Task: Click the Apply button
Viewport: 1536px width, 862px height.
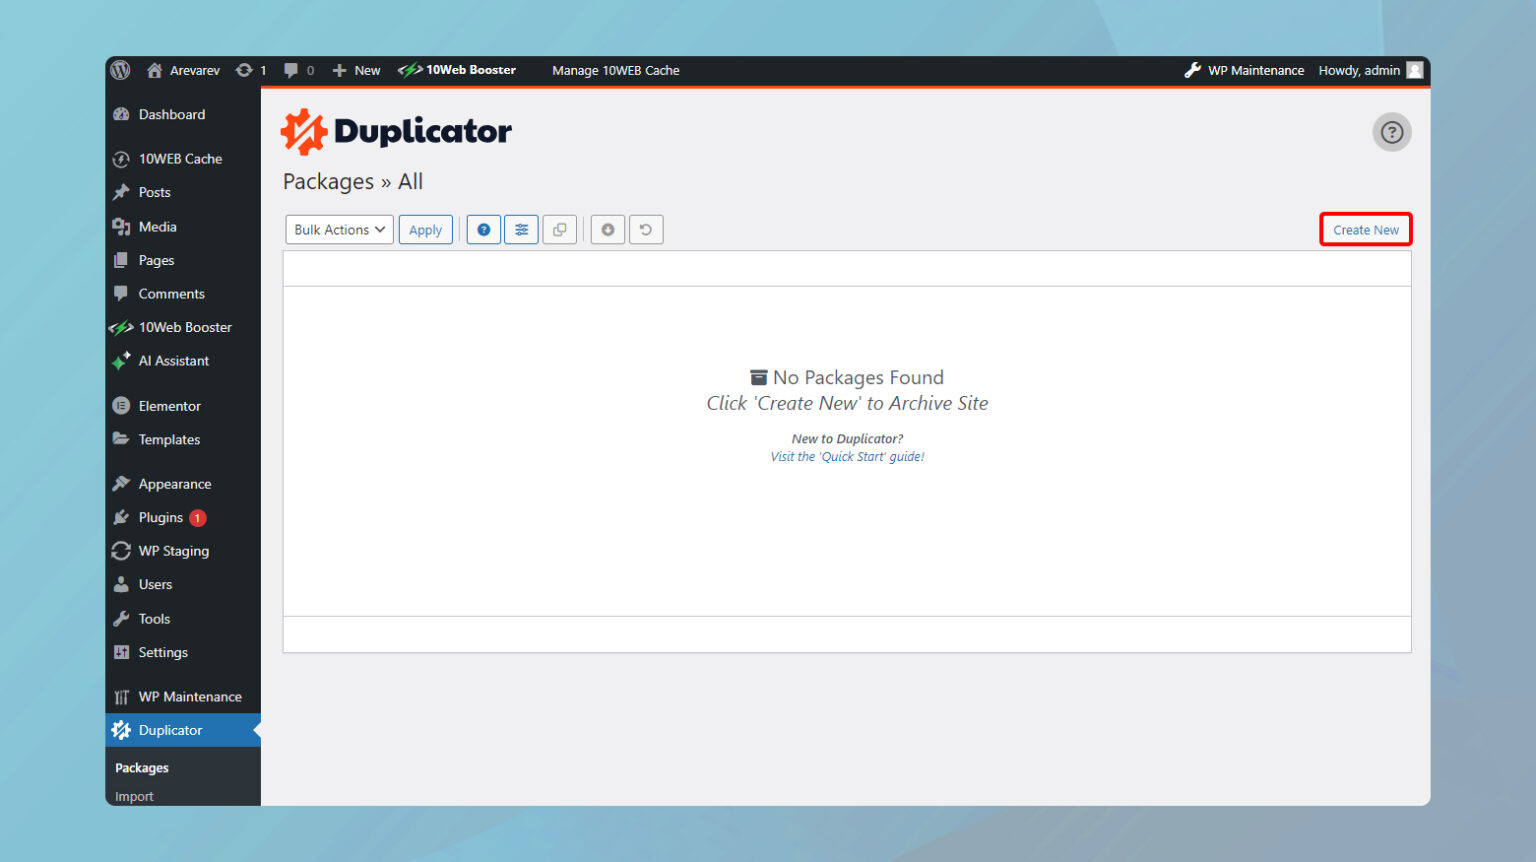Action: [425, 229]
